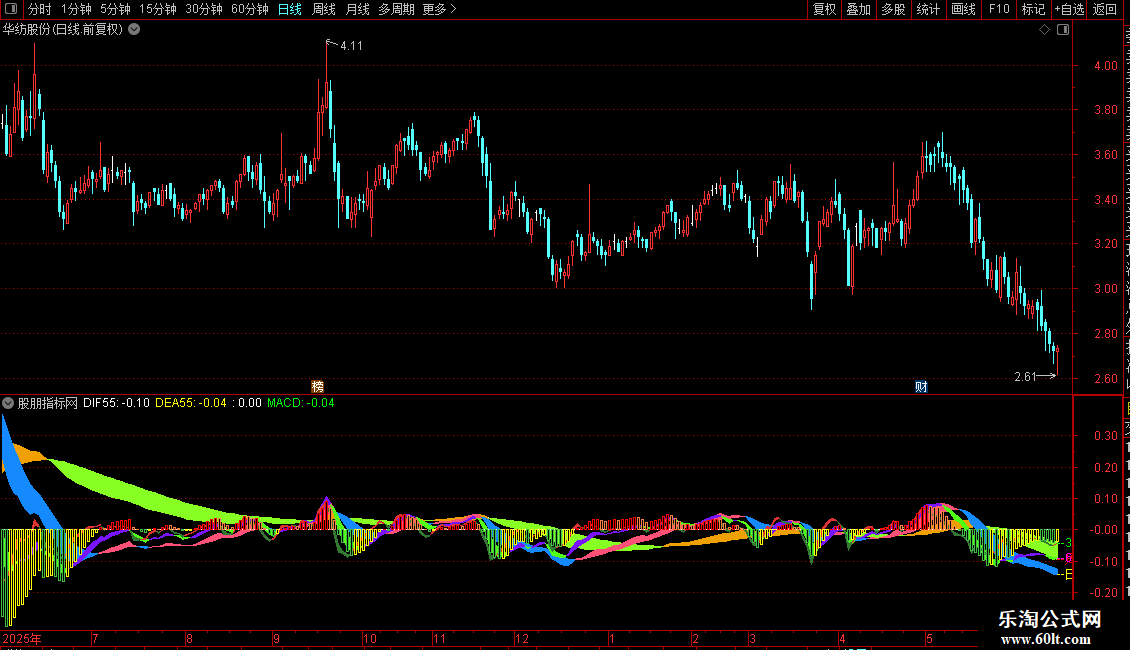Click the diamond icon in chart header
Image resolution: width=1130 pixels, height=650 pixels.
click(x=1044, y=30)
